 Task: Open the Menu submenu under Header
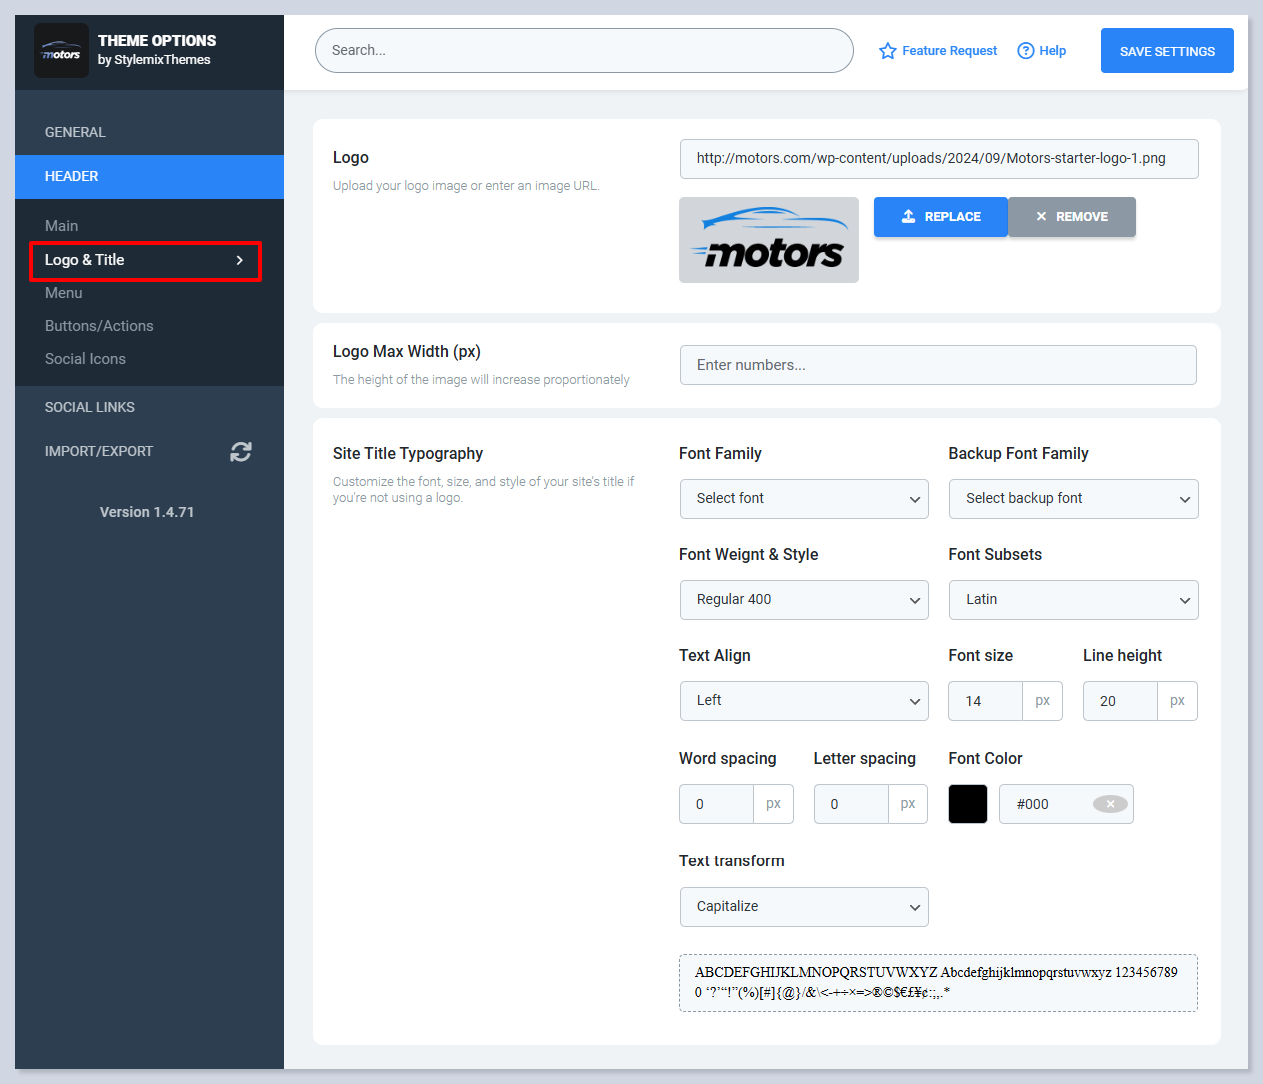coord(64,293)
